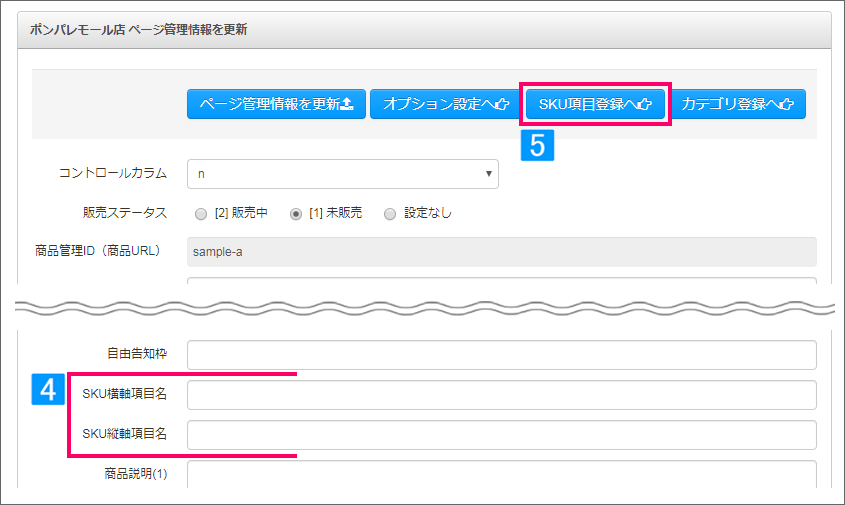
Task: Click the dropdown arrow next to value n
Action: point(488,174)
